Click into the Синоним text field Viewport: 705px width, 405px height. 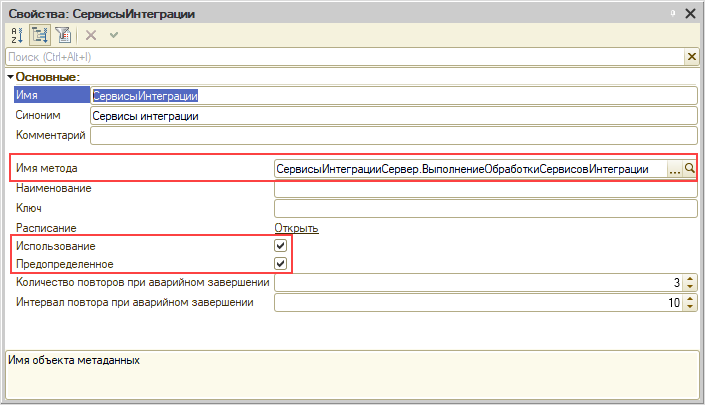pyautogui.click(x=392, y=116)
